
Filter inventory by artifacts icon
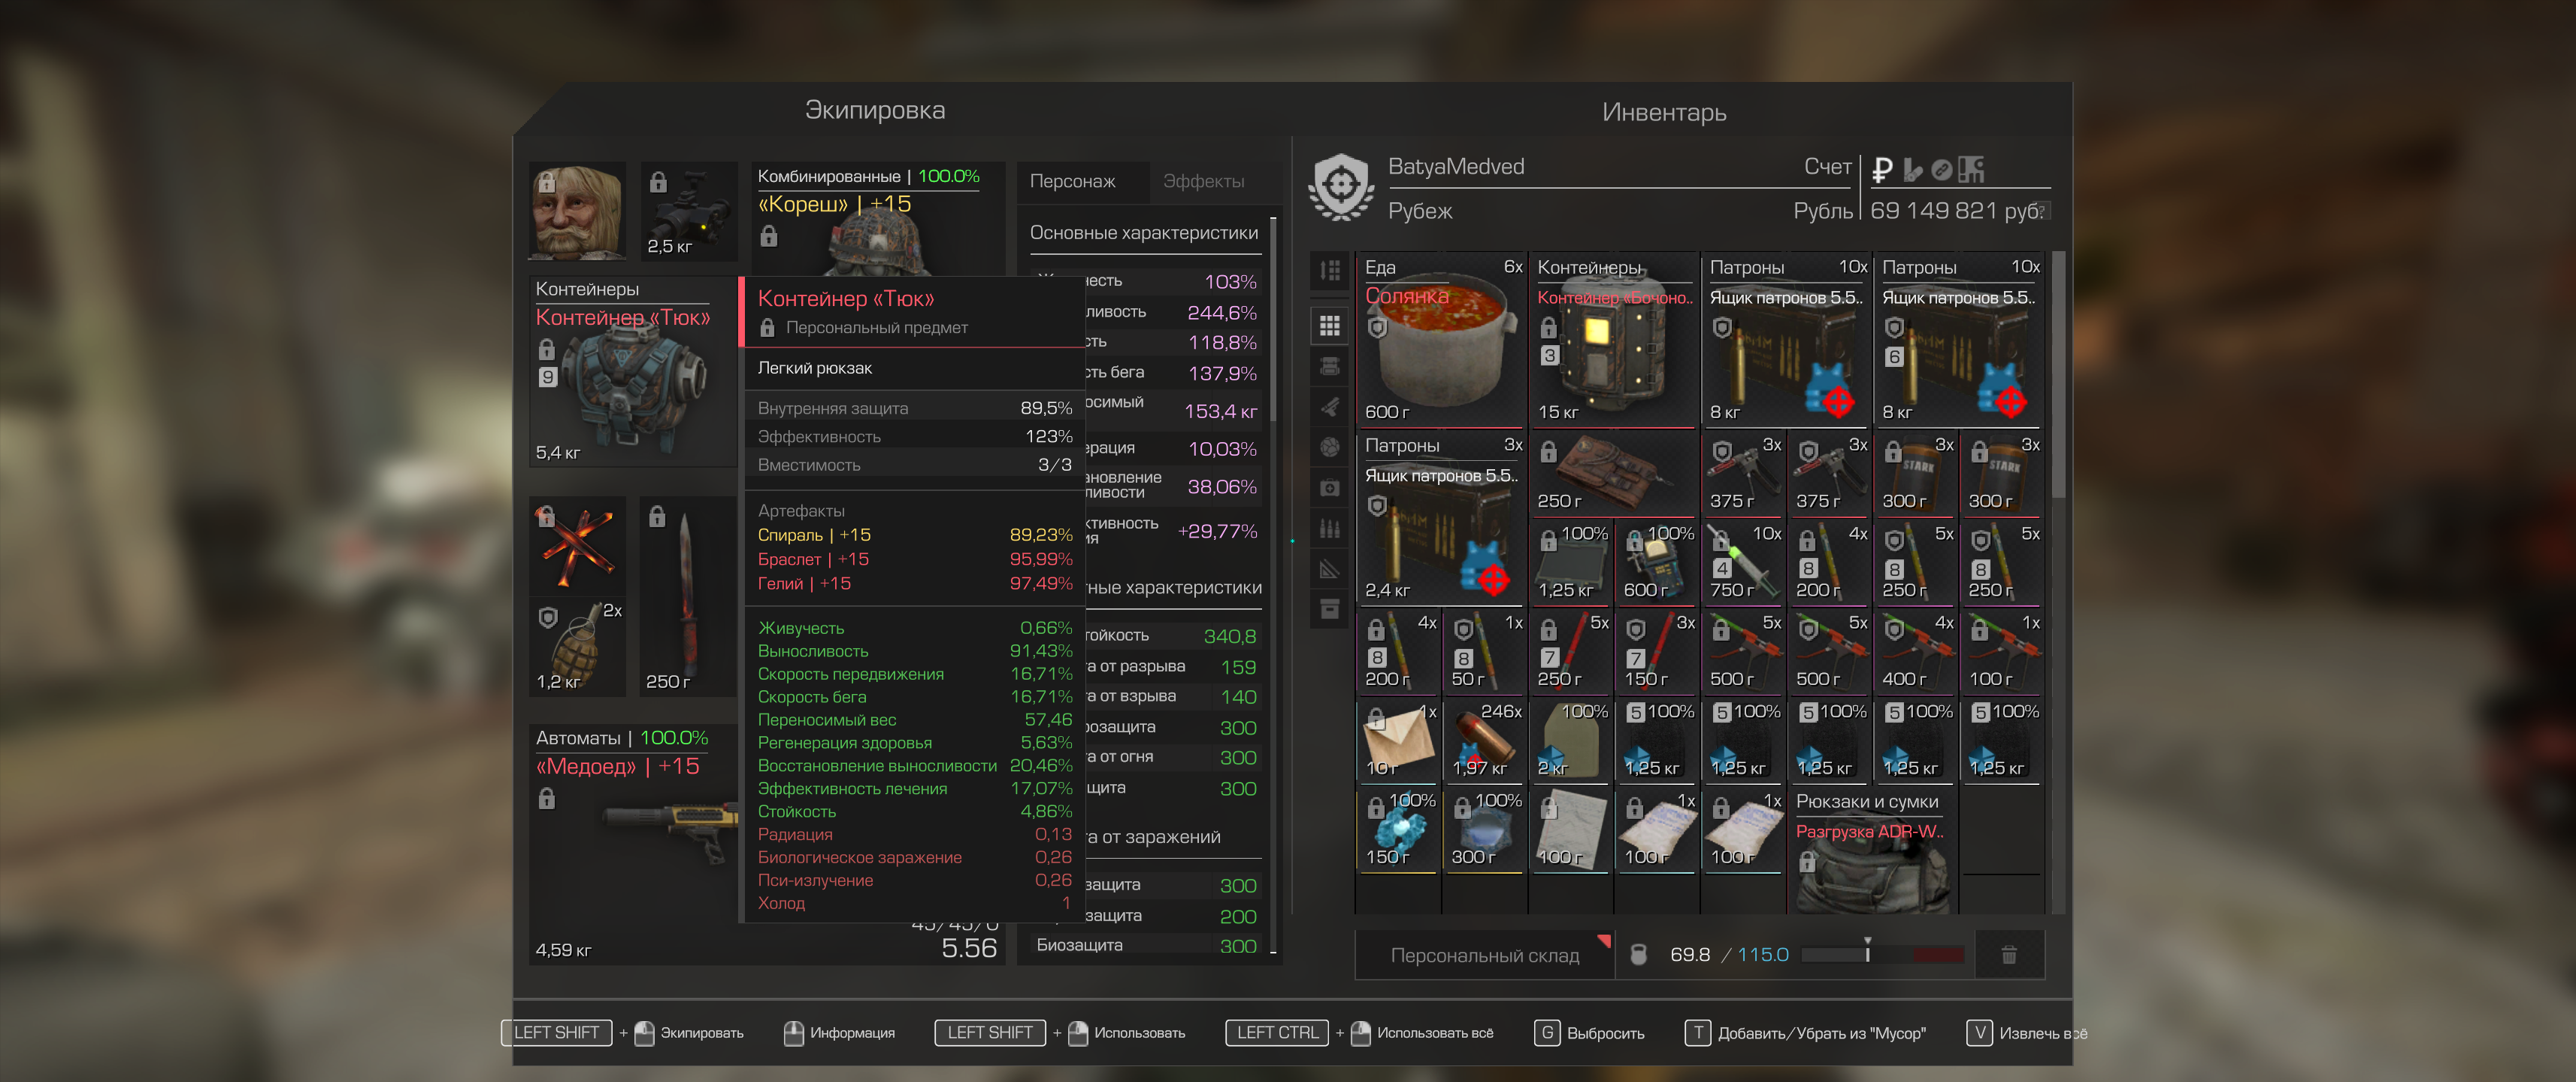1329,448
